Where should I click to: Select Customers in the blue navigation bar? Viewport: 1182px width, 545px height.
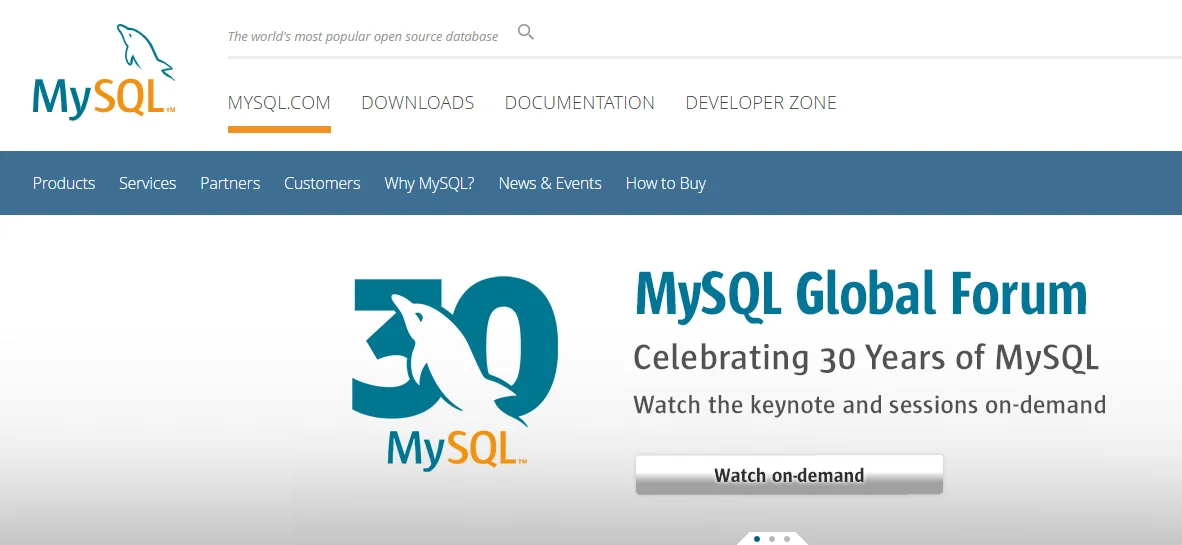[322, 183]
